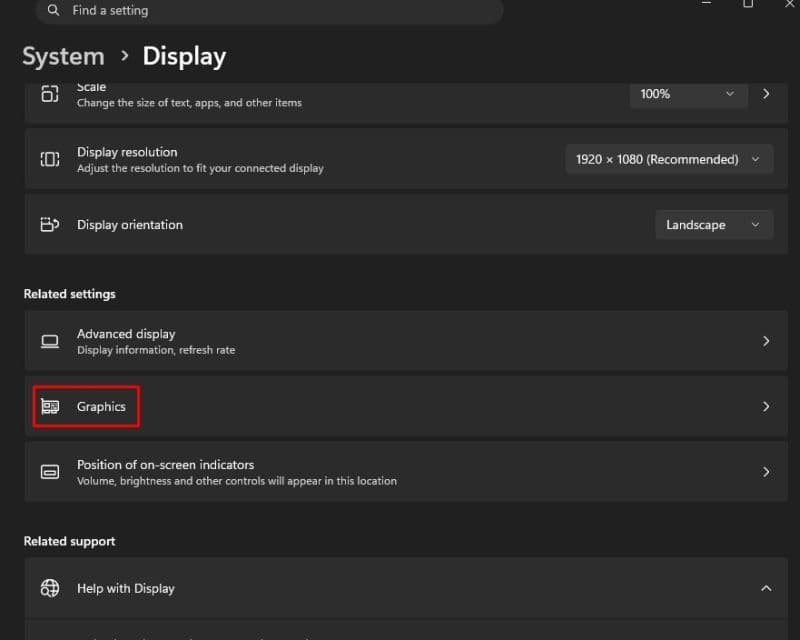
Task: Click the search magnifier icon
Action: 50,10
